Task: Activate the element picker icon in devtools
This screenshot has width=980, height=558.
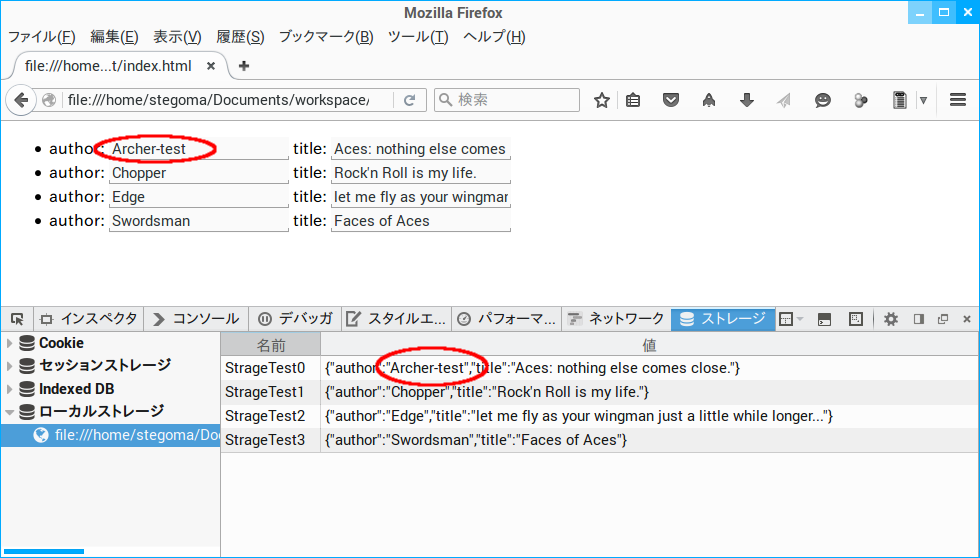Action: [17, 319]
